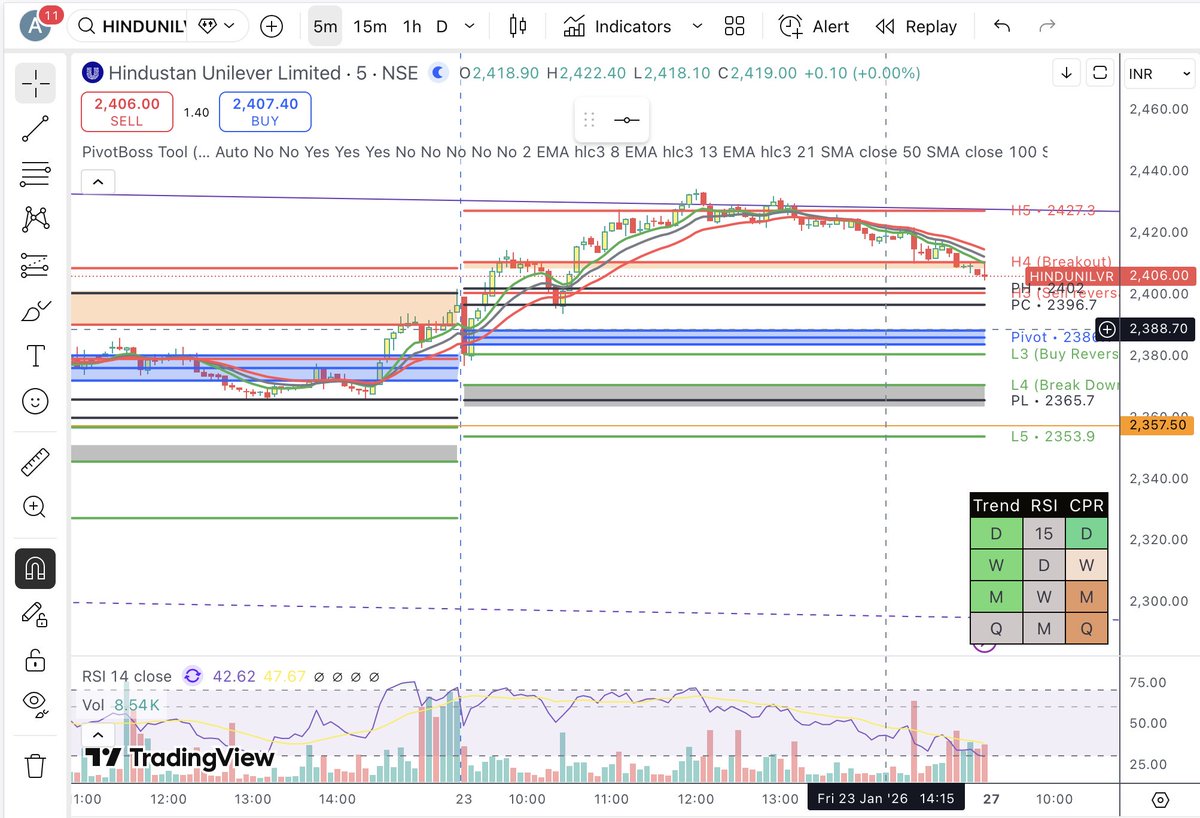Select the brush drawing tool
This screenshot has height=818, width=1200.
click(x=35, y=311)
